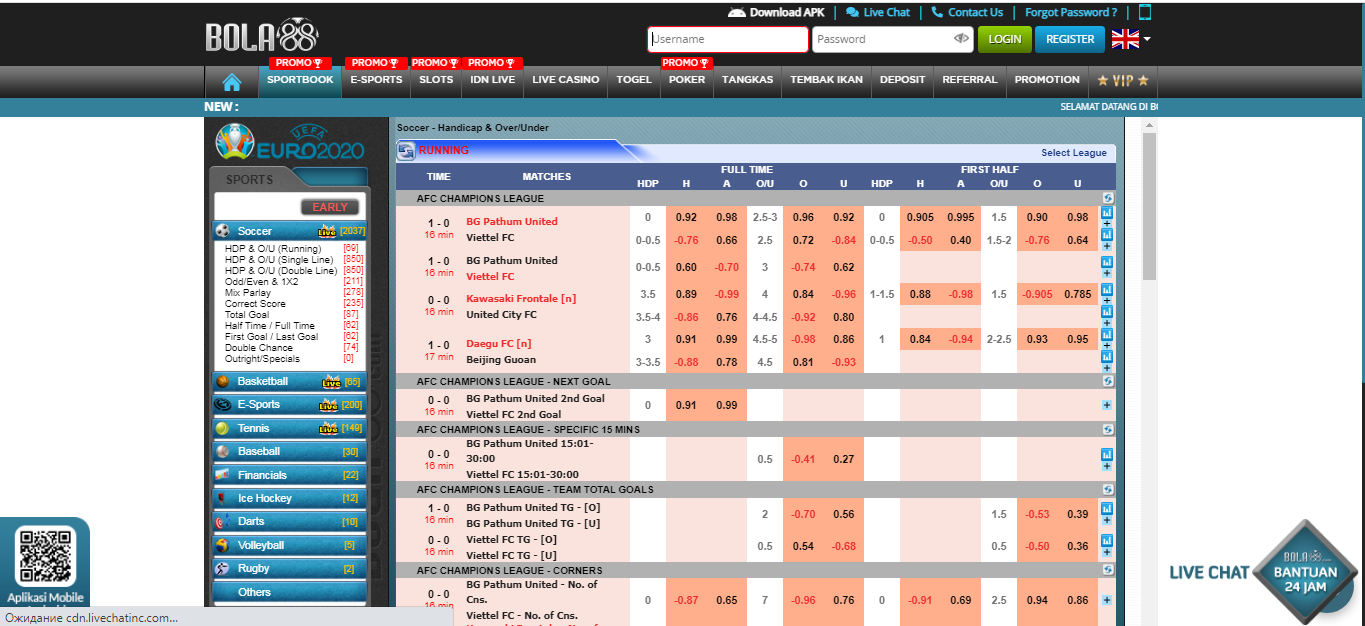Screen dimensions: 1365x626
Task: Open statistics icon for Specific 15 Mins row
Action: click(1107, 454)
